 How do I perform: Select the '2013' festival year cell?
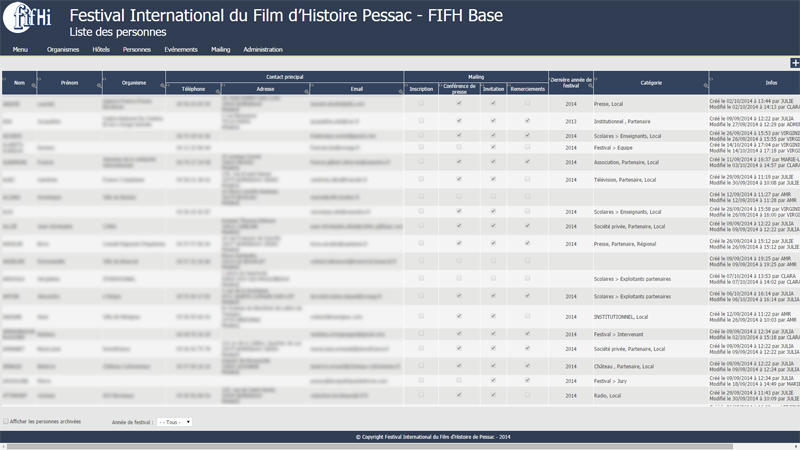click(570, 121)
